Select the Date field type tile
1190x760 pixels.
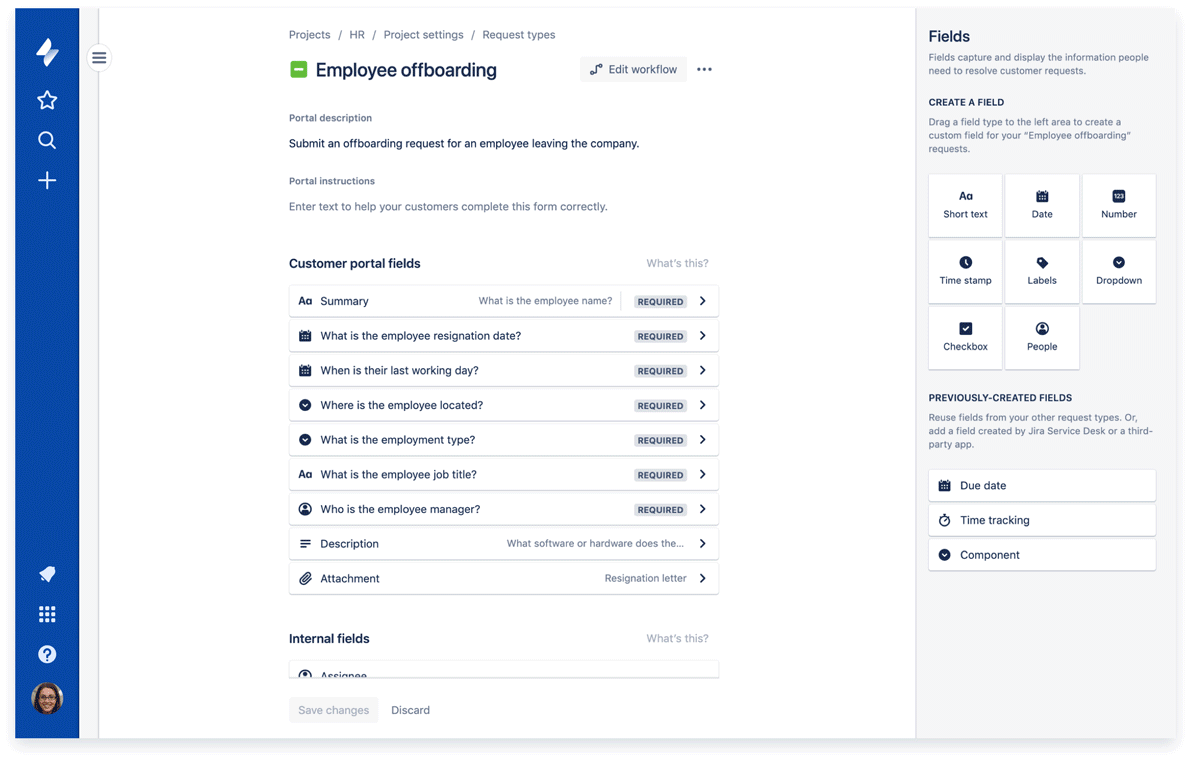pyautogui.click(x=1041, y=204)
